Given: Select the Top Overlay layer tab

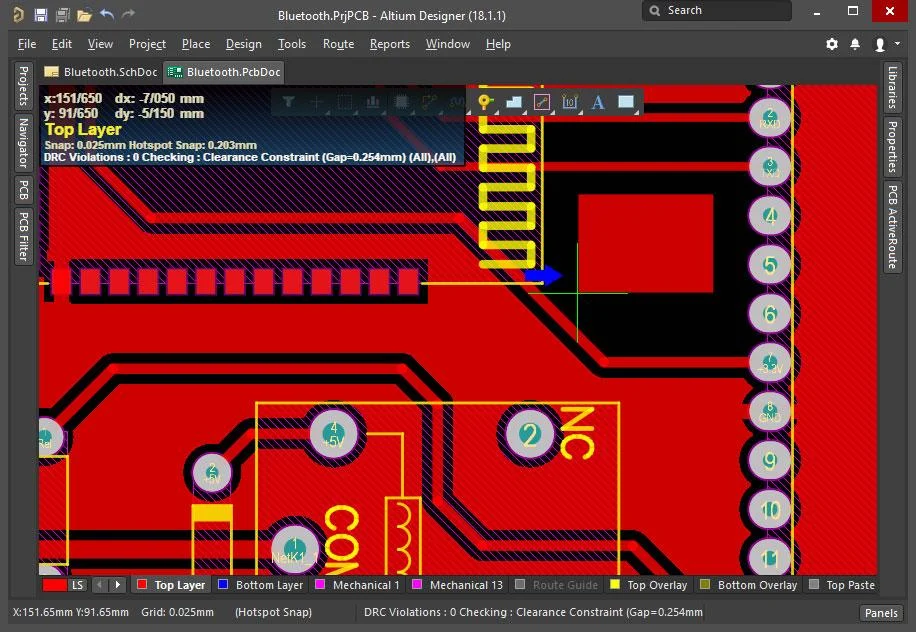Looking at the screenshot, I should tap(648, 585).
